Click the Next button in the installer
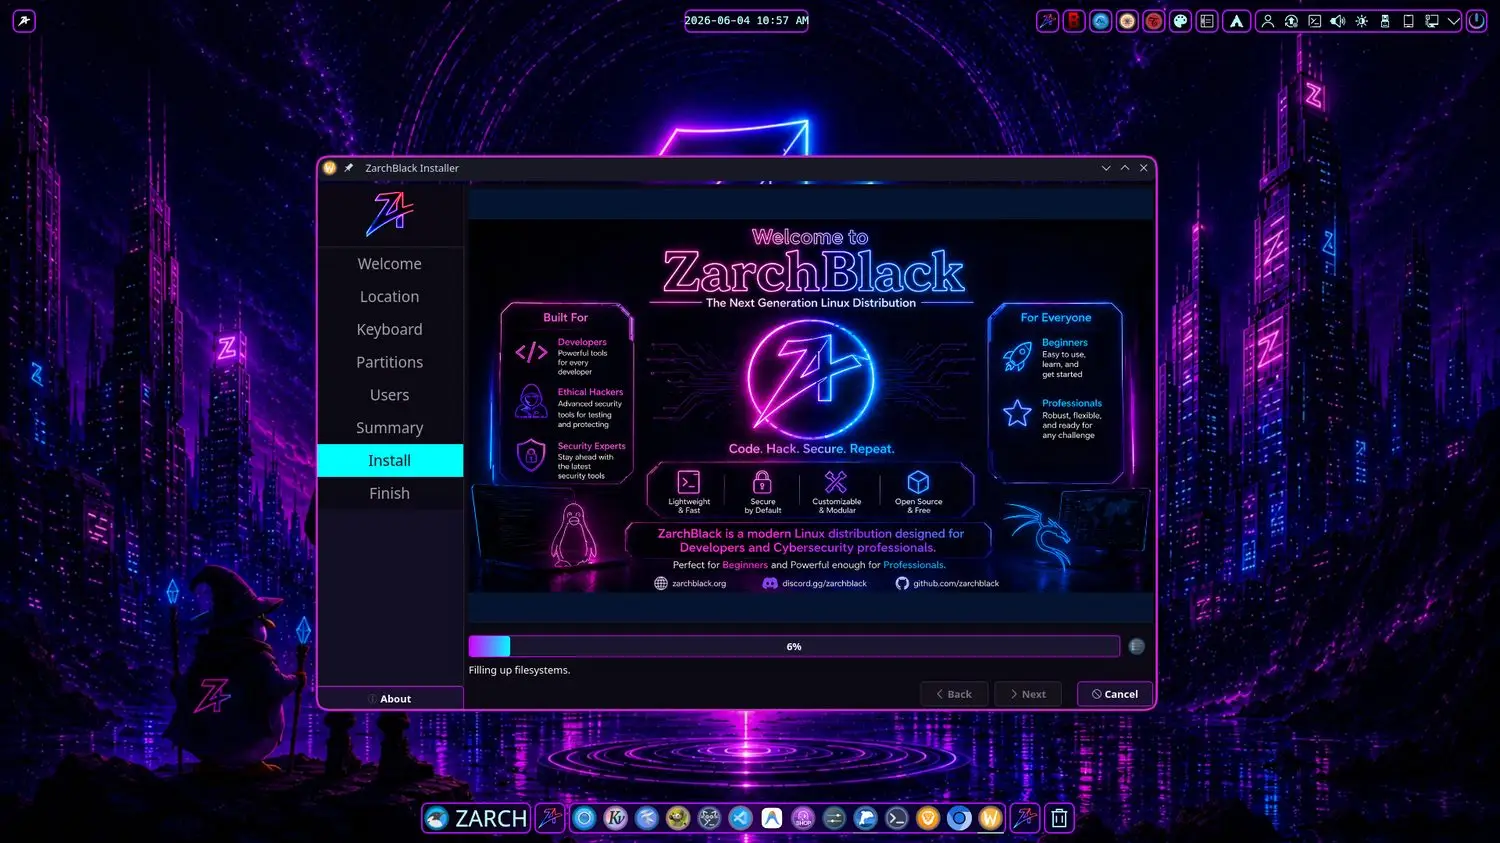 pyautogui.click(x=1028, y=694)
